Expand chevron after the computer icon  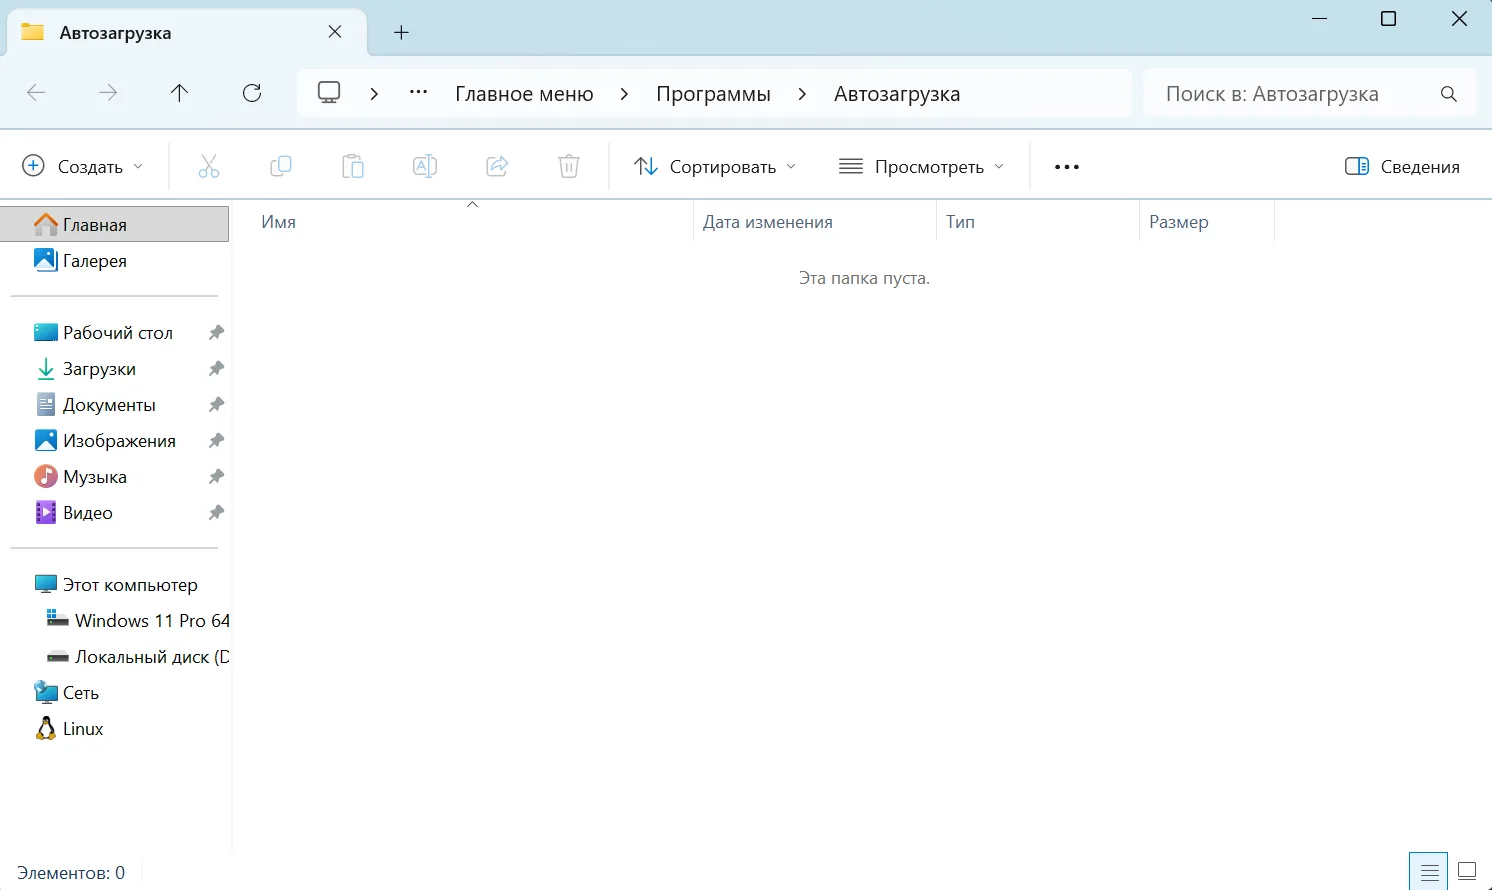coord(374,94)
